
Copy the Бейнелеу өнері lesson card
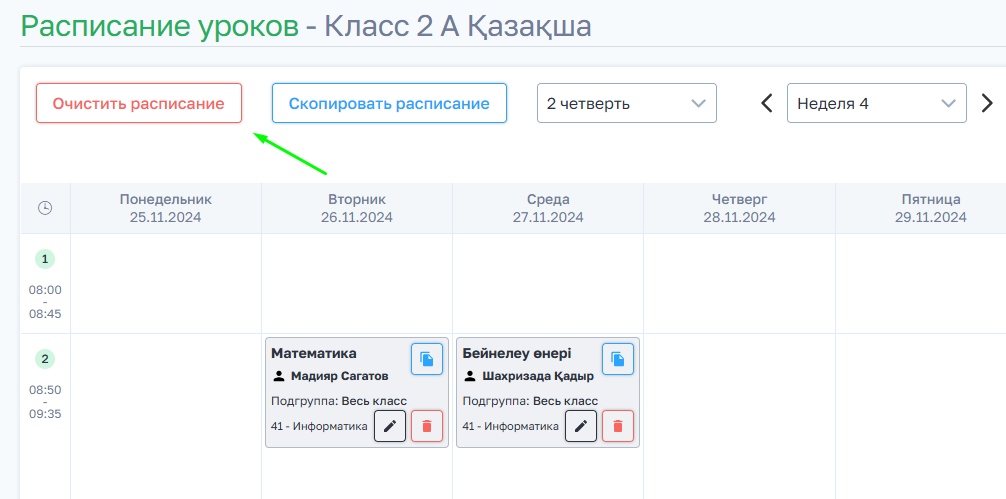point(618,359)
